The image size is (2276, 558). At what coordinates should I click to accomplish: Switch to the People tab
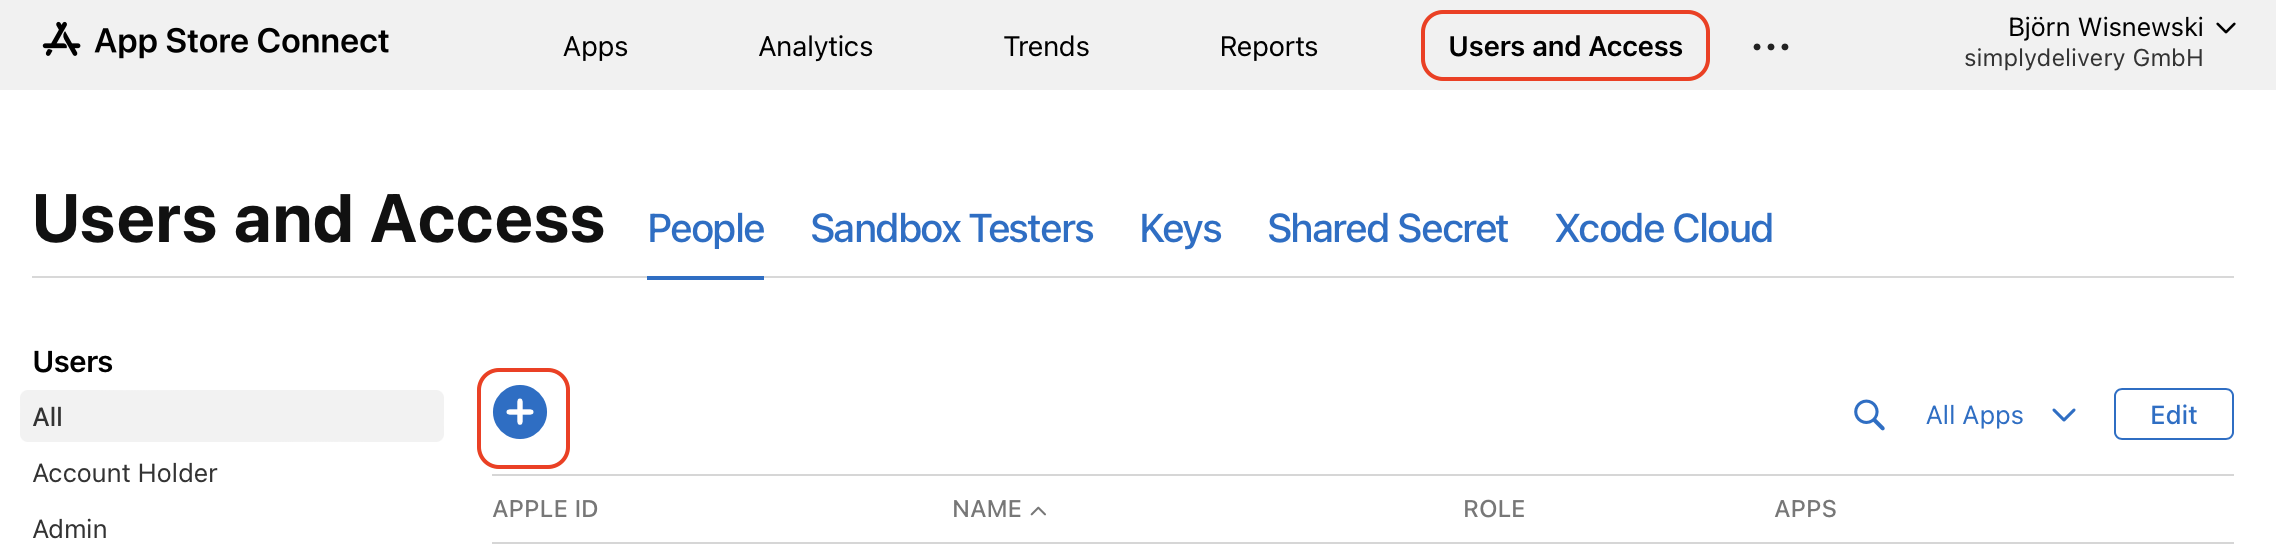[x=706, y=229]
